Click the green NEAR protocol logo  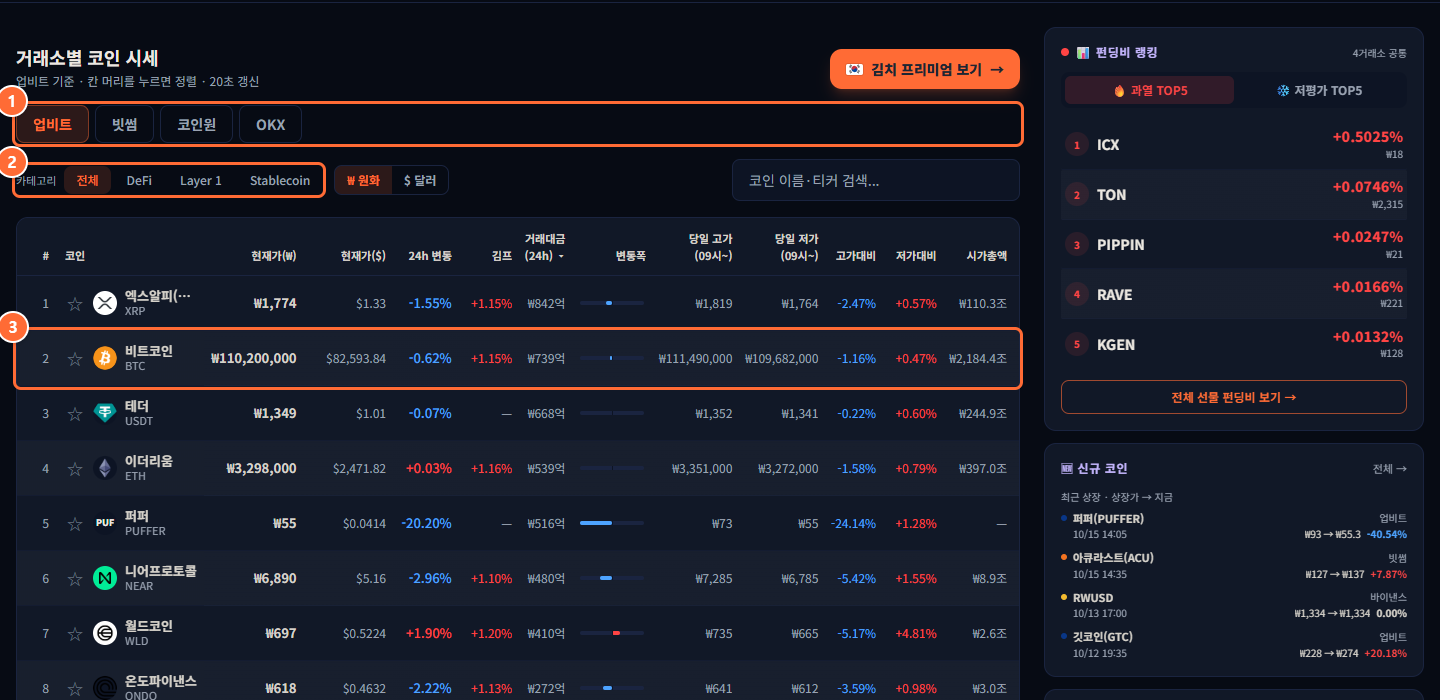[x=105, y=578]
